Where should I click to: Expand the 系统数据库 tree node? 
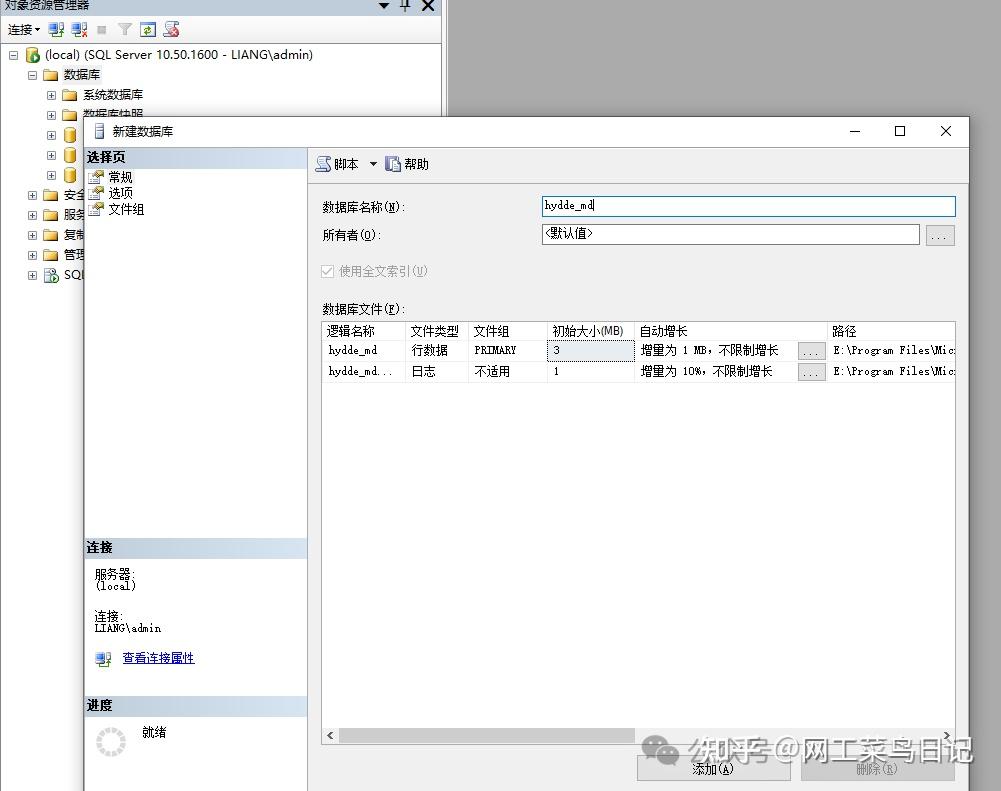click(x=51, y=94)
